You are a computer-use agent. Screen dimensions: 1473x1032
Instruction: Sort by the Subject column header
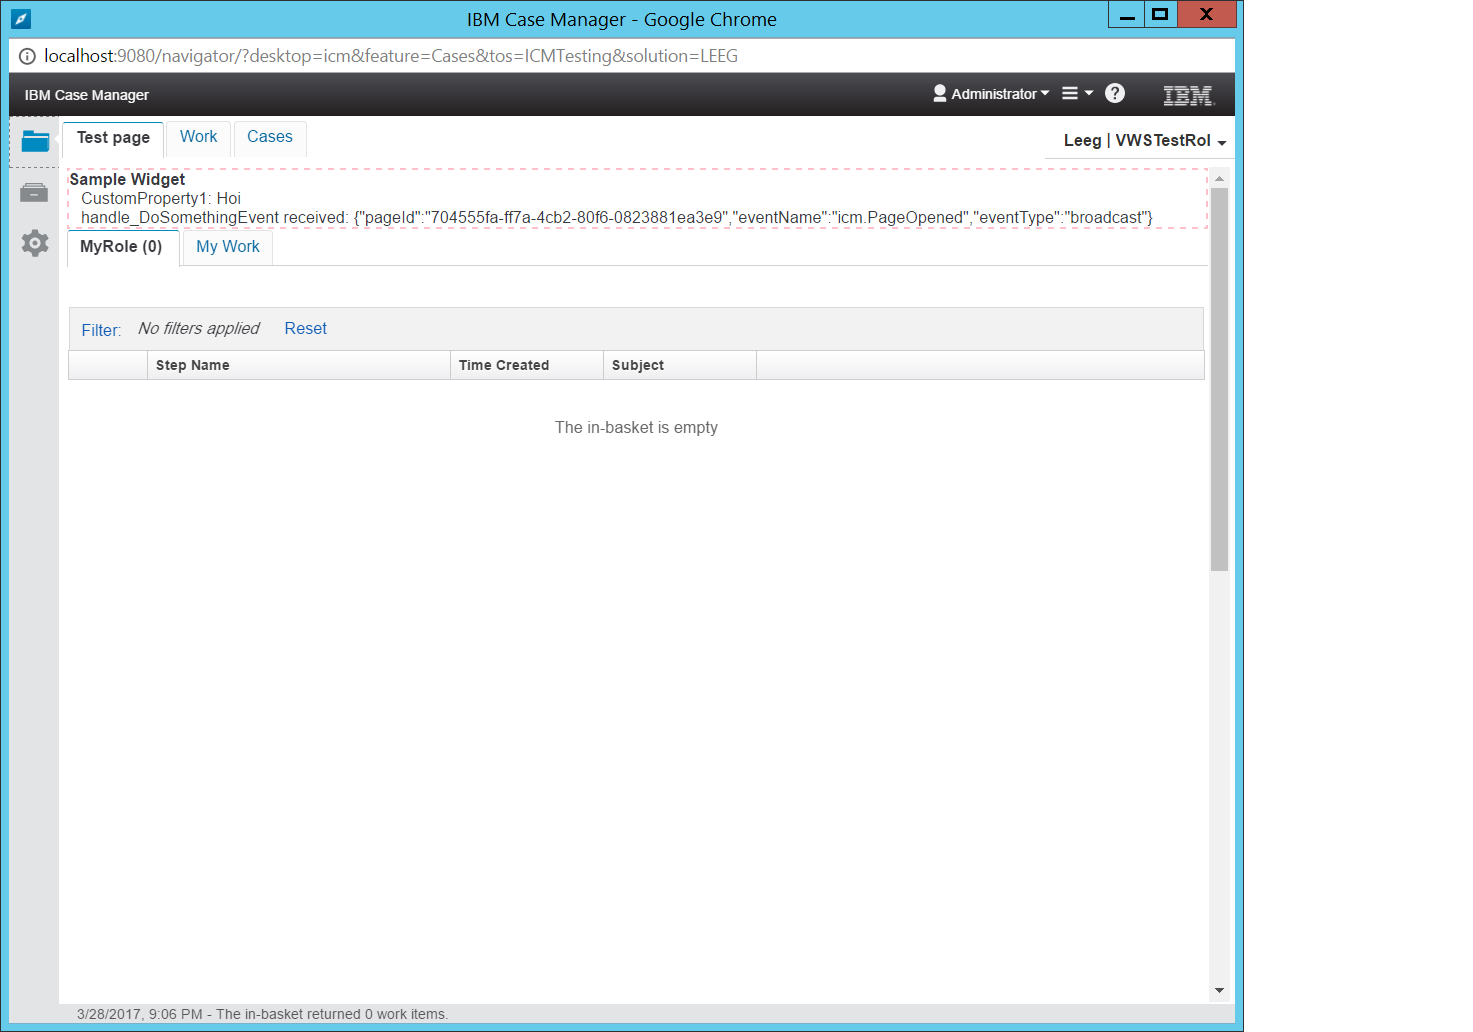point(680,365)
